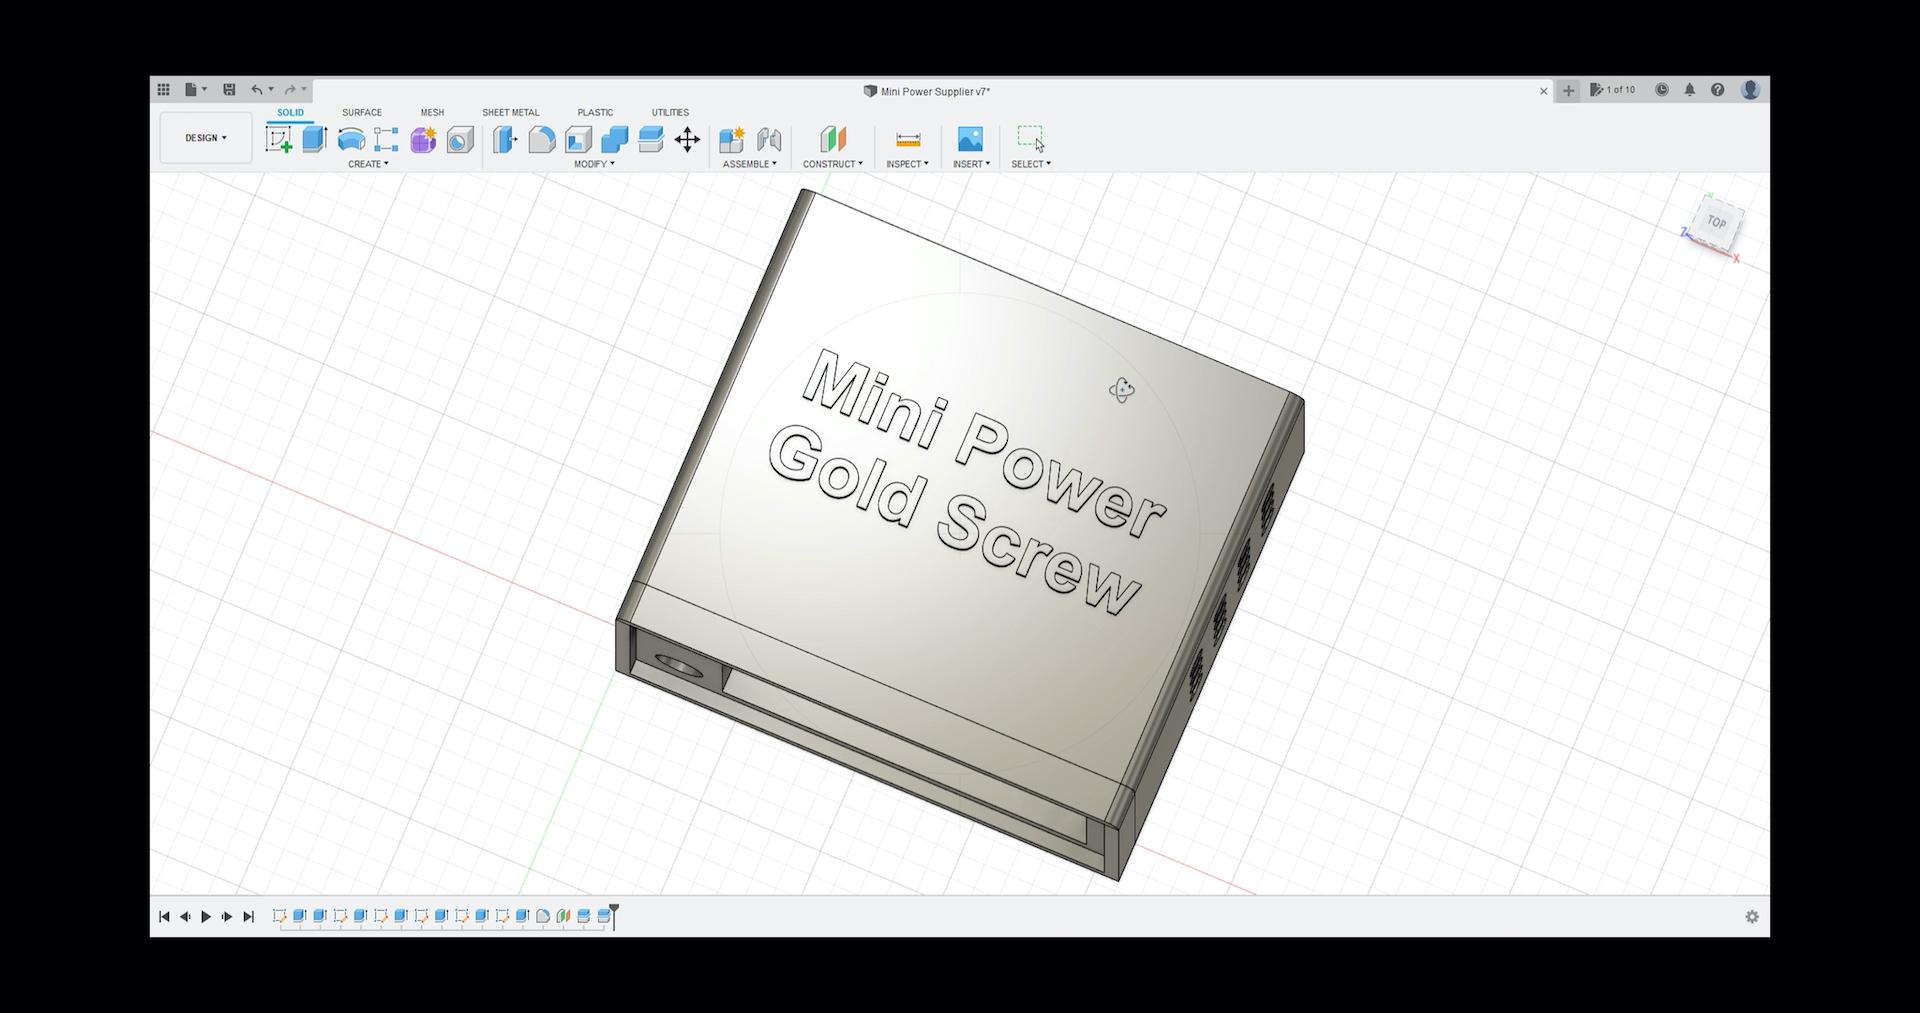Click the purple form icon with a star
Image resolution: width=1920 pixels, height=1013 pixels.
pos(423,139)
